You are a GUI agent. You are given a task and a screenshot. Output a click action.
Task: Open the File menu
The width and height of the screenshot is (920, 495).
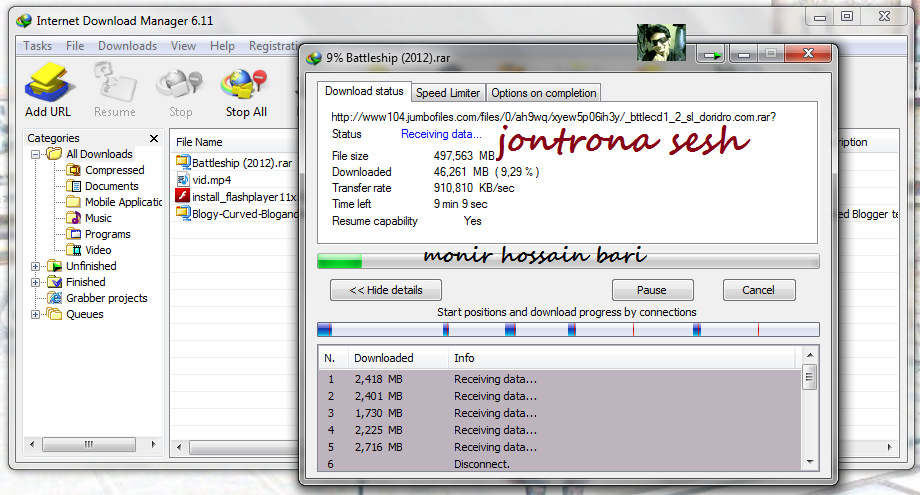tap(75, 46)
